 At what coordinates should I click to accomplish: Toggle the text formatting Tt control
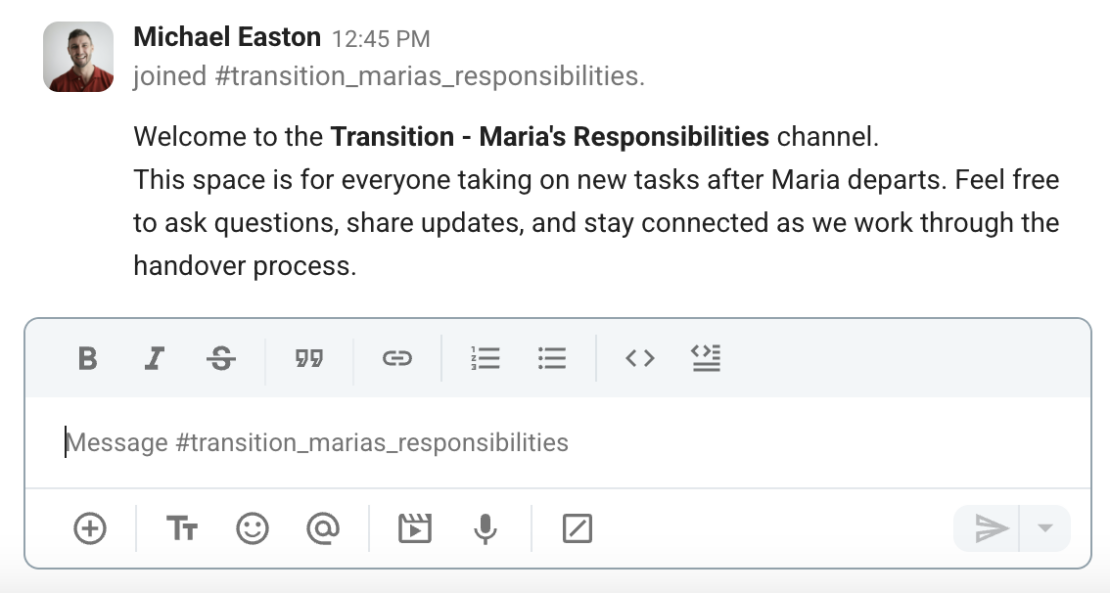pyautogui.click(x=182, y=528)
